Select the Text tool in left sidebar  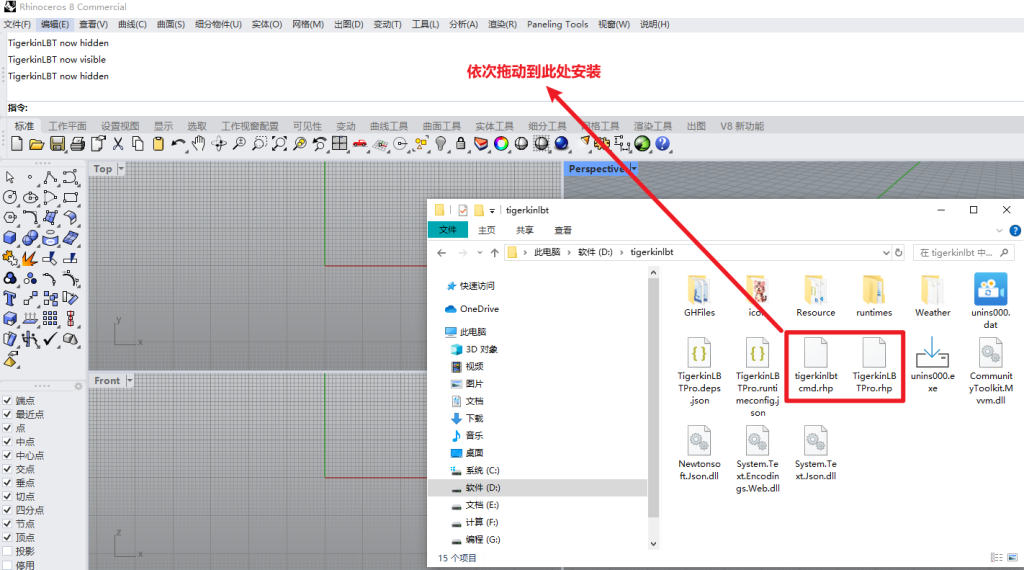pyautogui.click(x=10, y=299)
